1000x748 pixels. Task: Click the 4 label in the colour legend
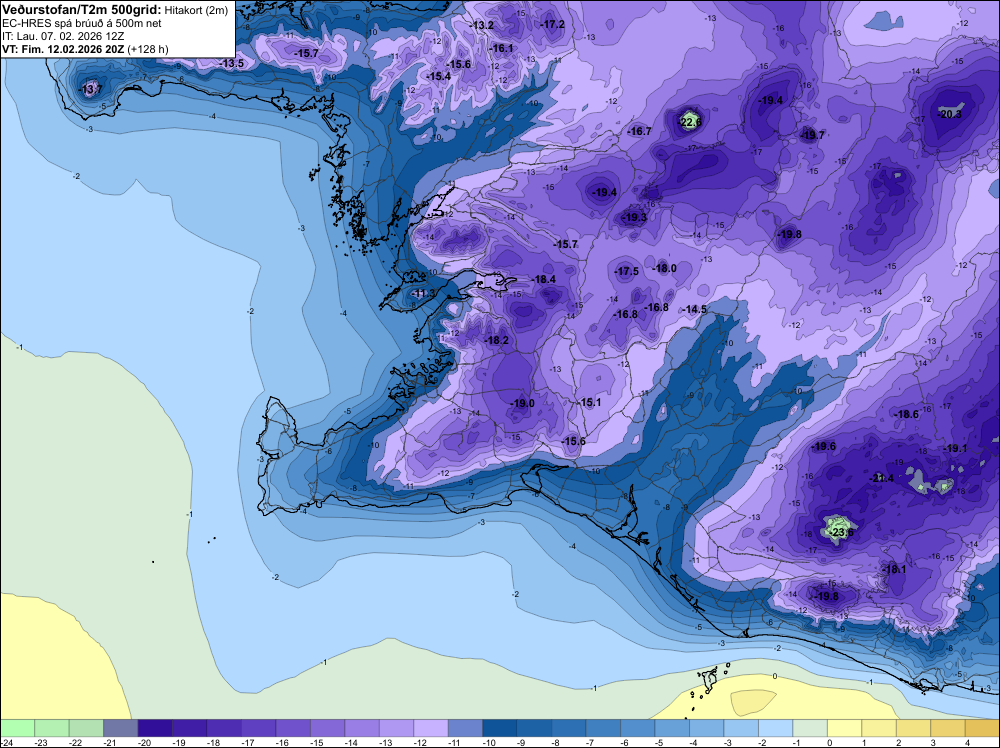pyautogui.click(x=967, y=742)
